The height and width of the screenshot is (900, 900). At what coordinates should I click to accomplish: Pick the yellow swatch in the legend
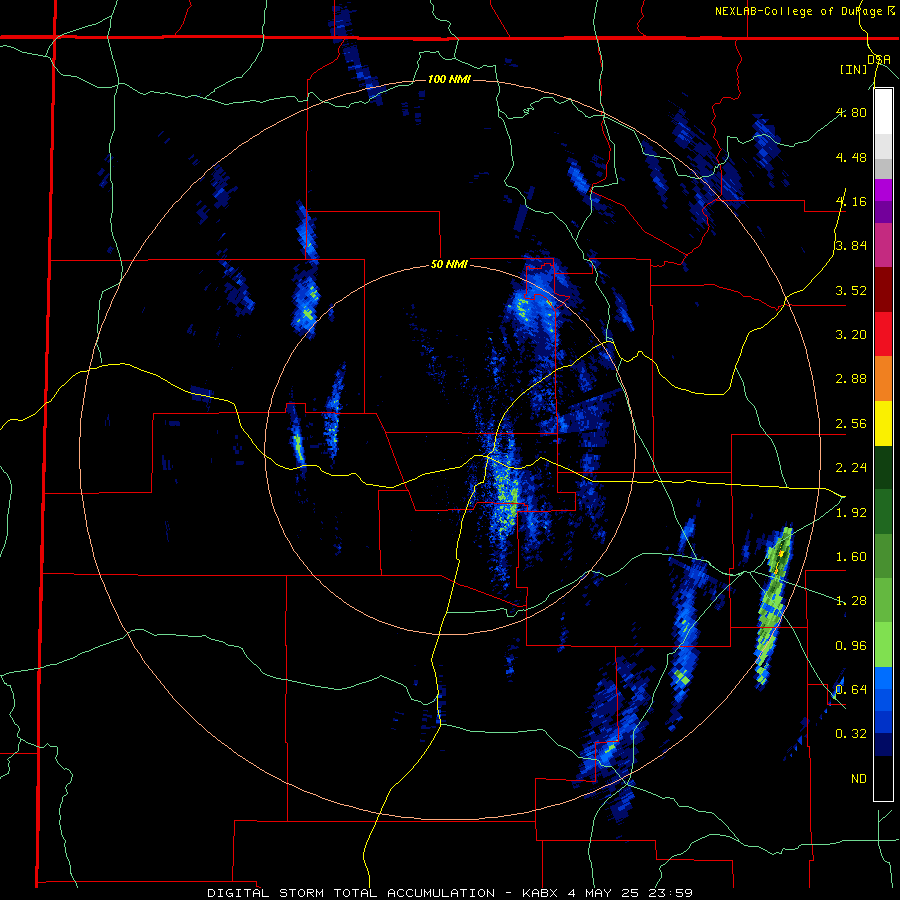[x=883, y=423]
